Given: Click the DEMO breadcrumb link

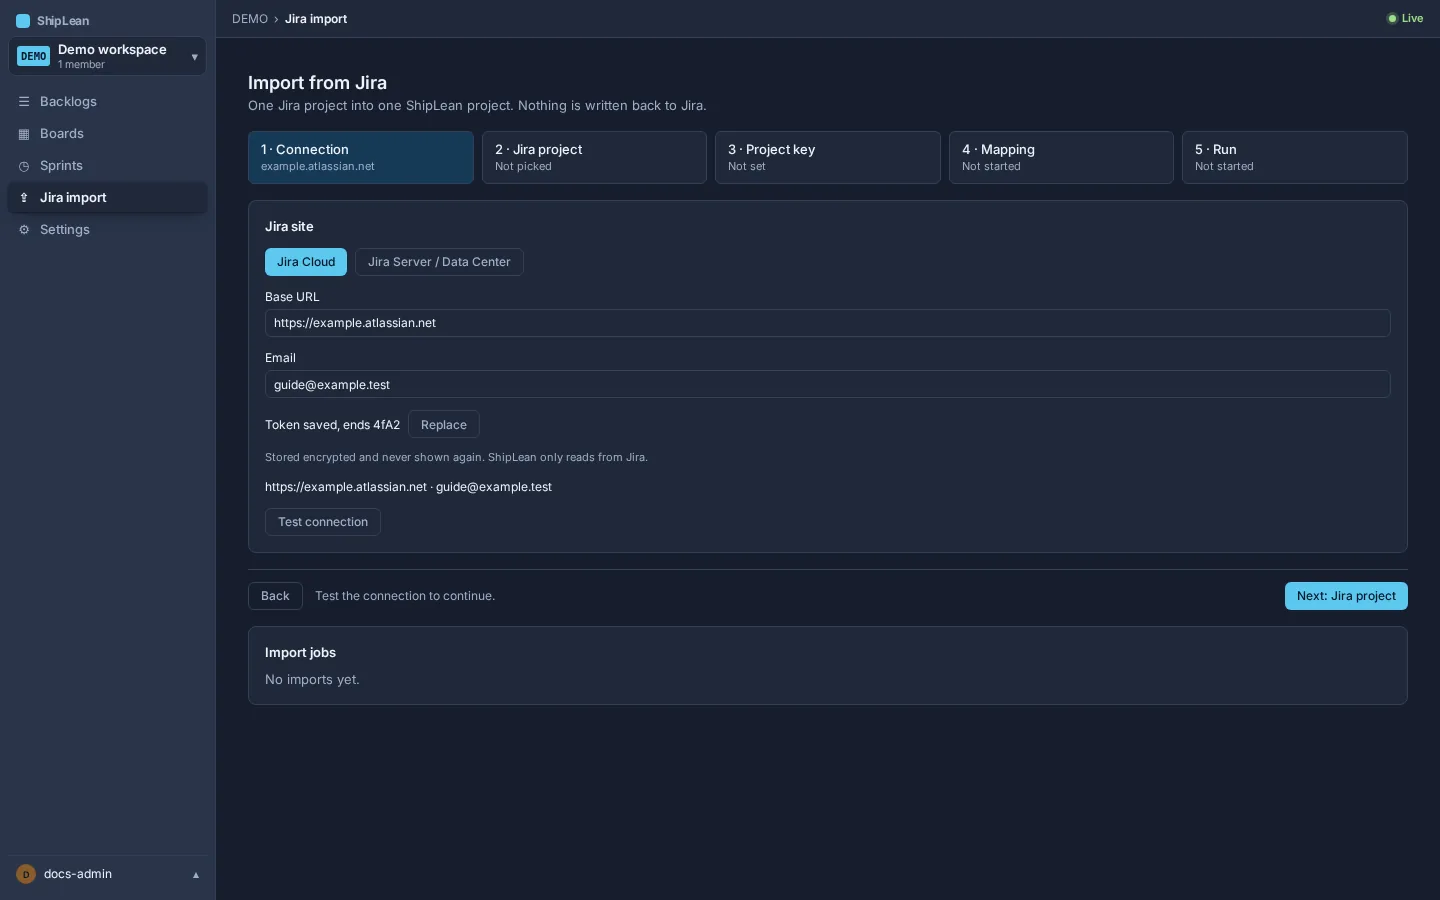Looking at the screenshot, I should (250, 19).
